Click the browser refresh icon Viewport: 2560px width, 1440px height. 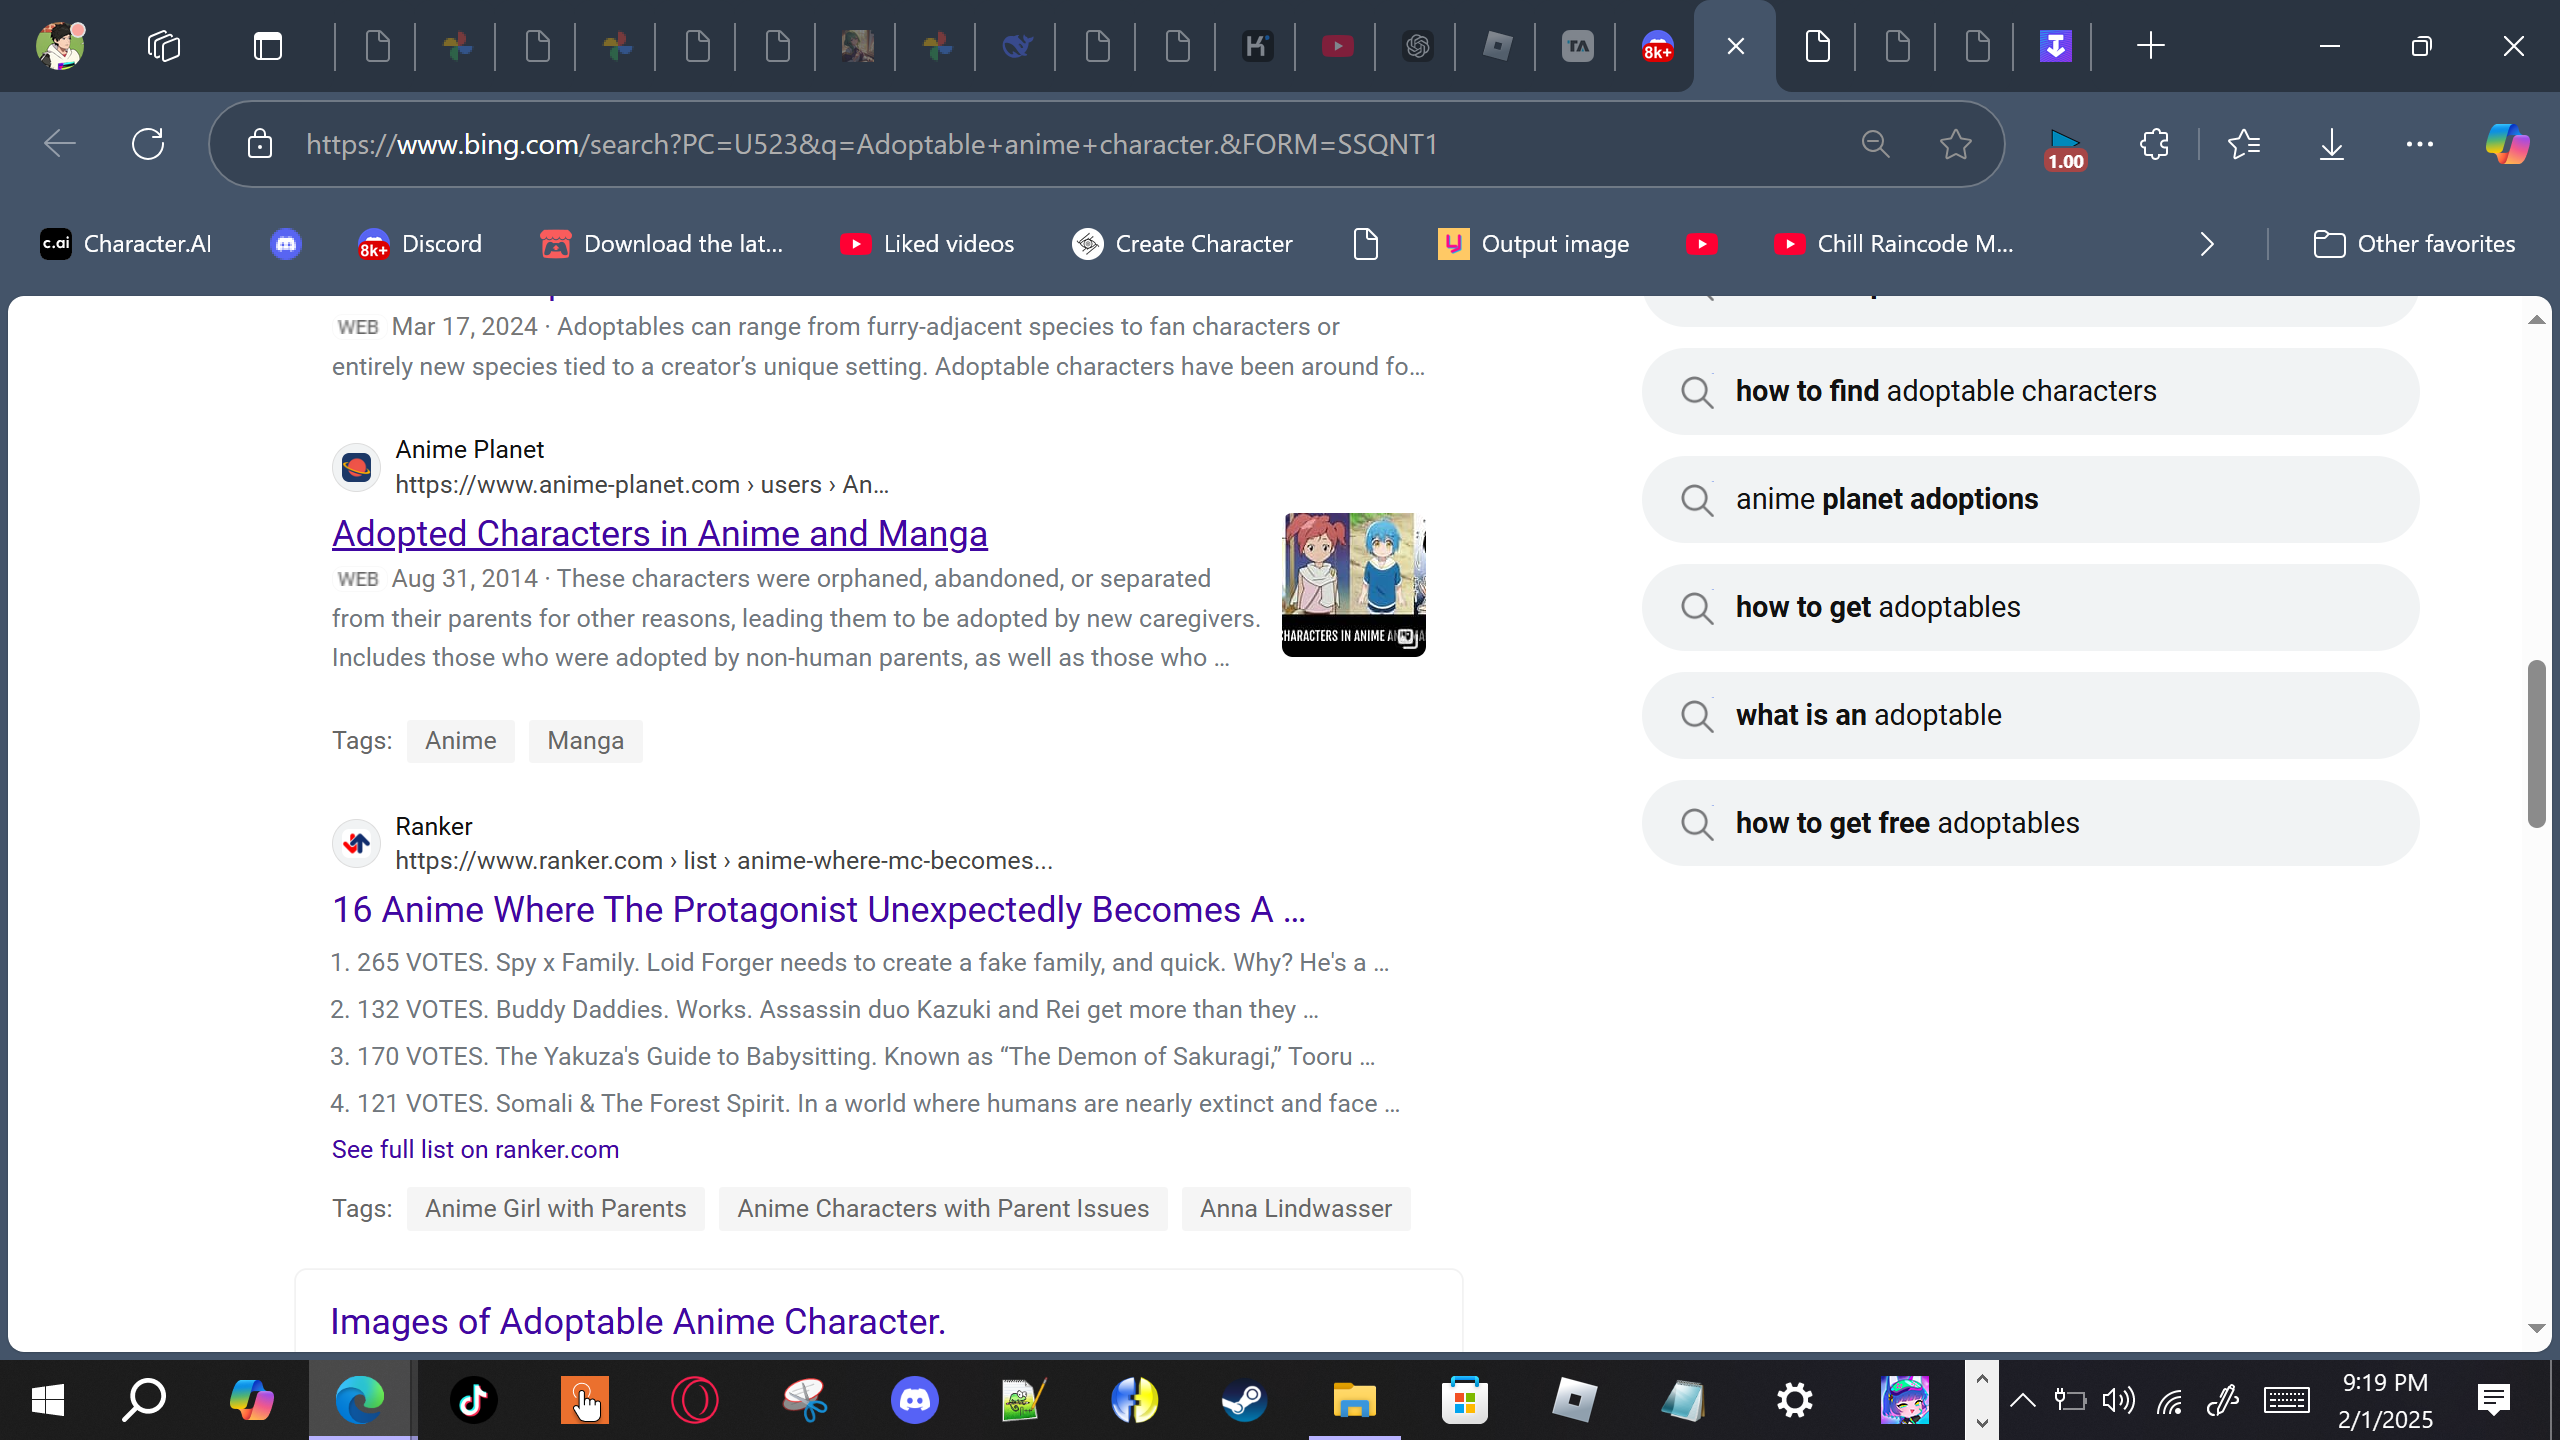pos(148,144)
